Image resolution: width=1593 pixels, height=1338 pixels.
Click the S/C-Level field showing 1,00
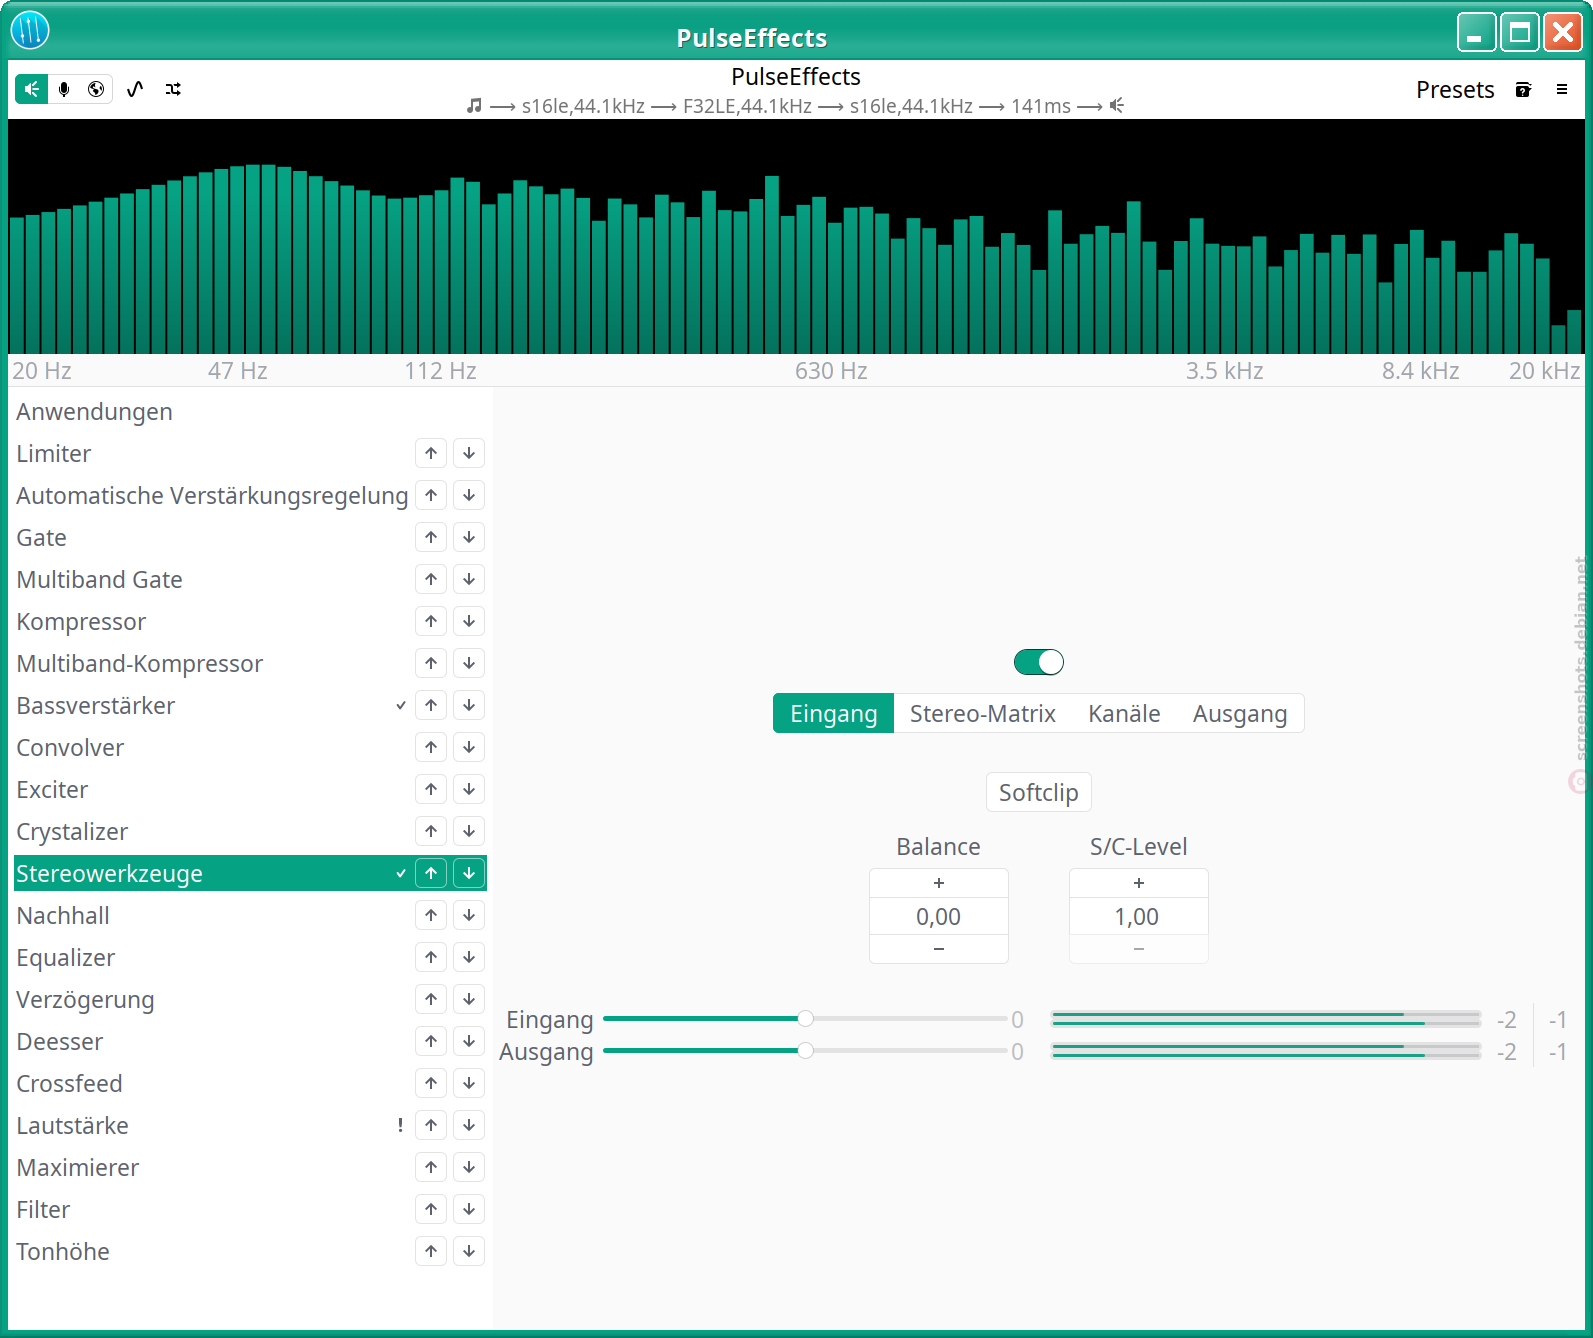coord(1139,916)
